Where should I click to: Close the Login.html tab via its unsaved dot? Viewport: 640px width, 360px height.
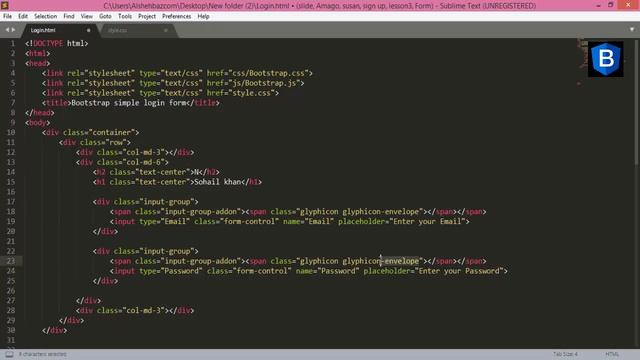(x=89, y=30)
